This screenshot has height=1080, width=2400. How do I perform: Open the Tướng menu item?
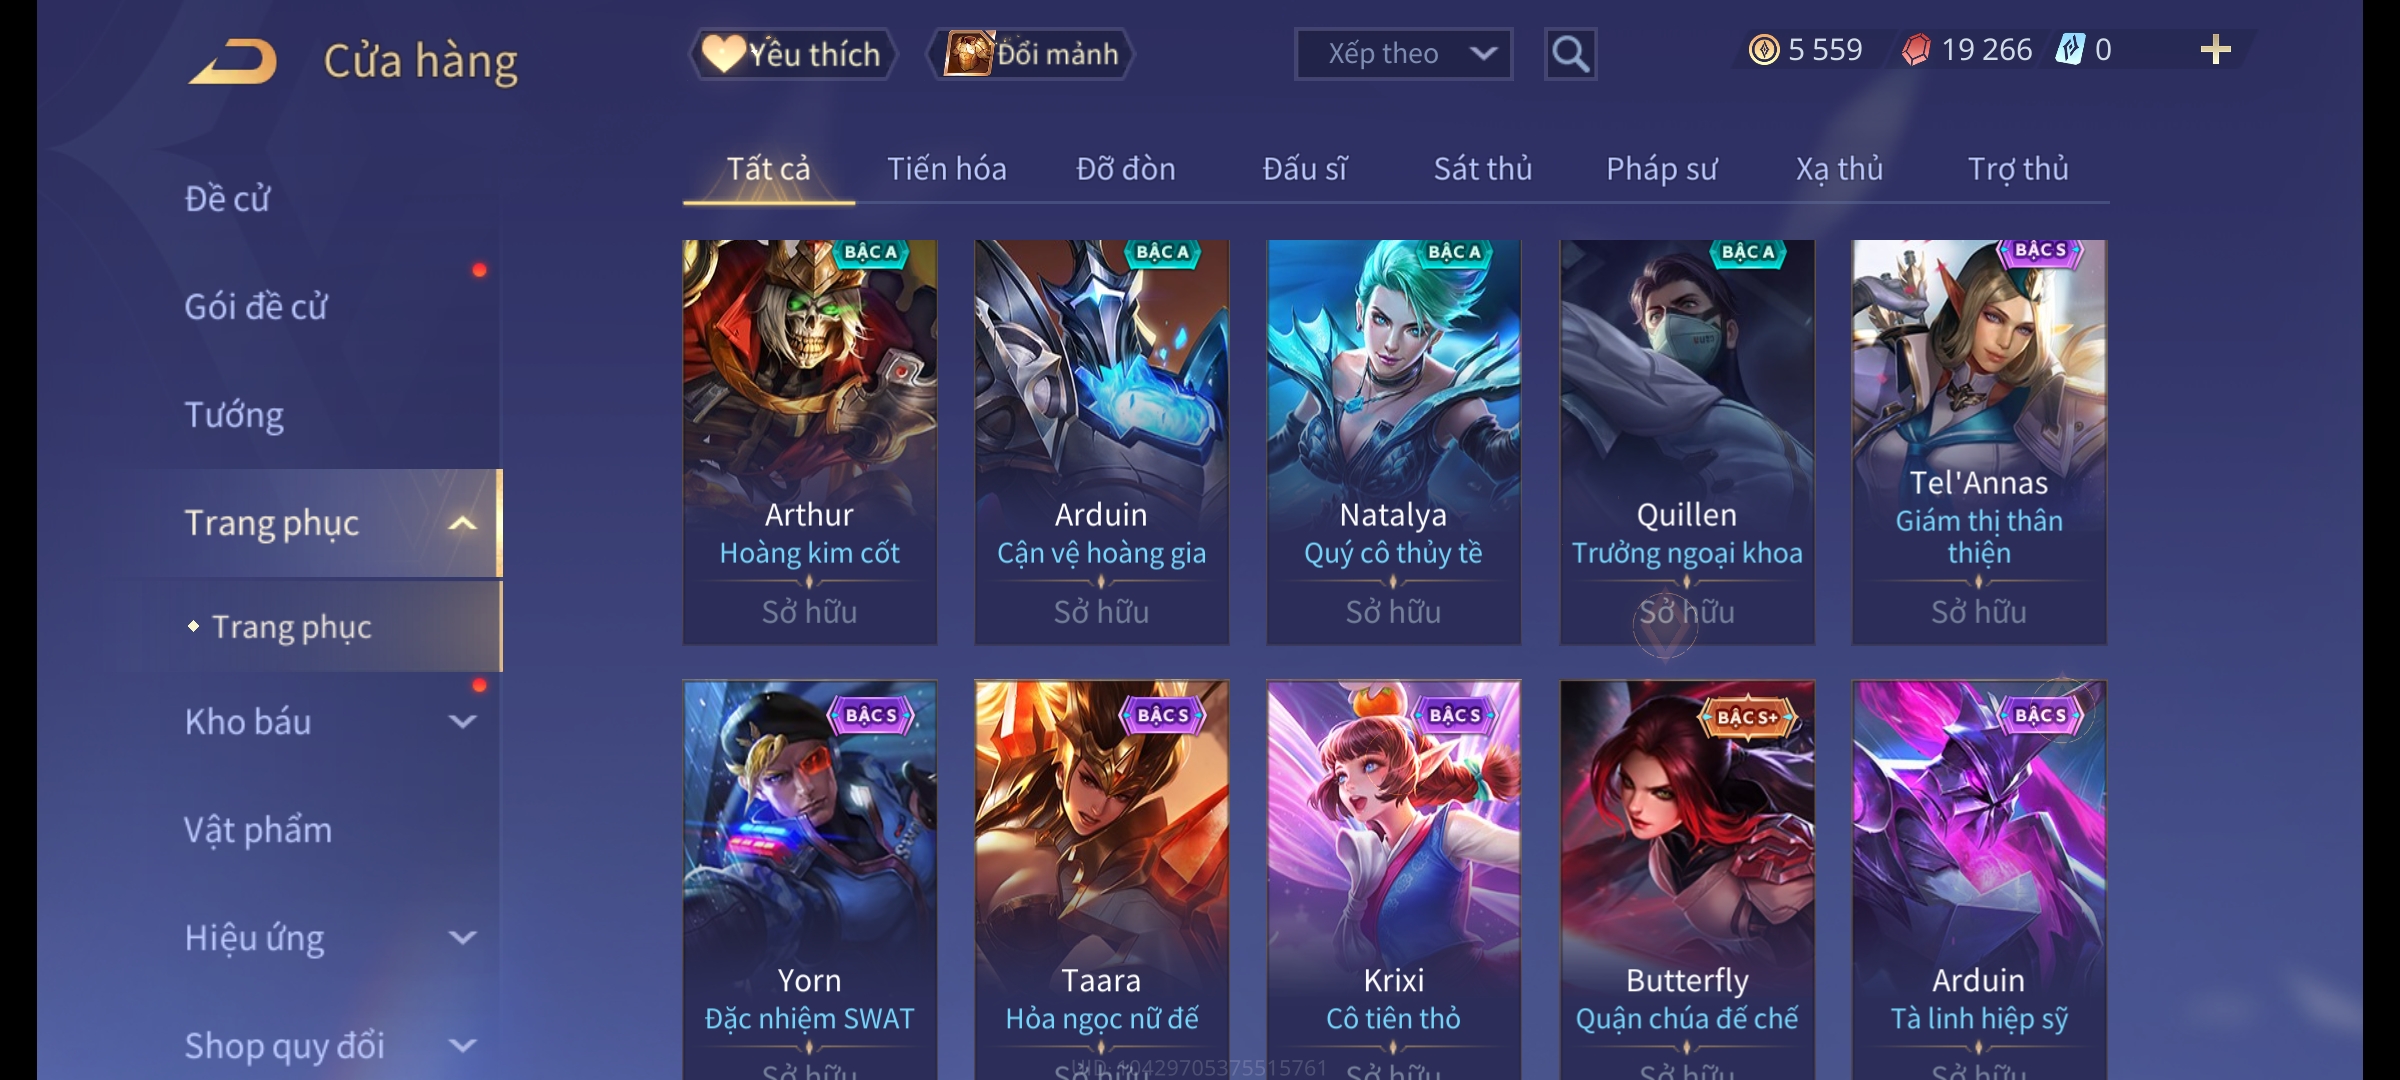[x=234, y=415]
